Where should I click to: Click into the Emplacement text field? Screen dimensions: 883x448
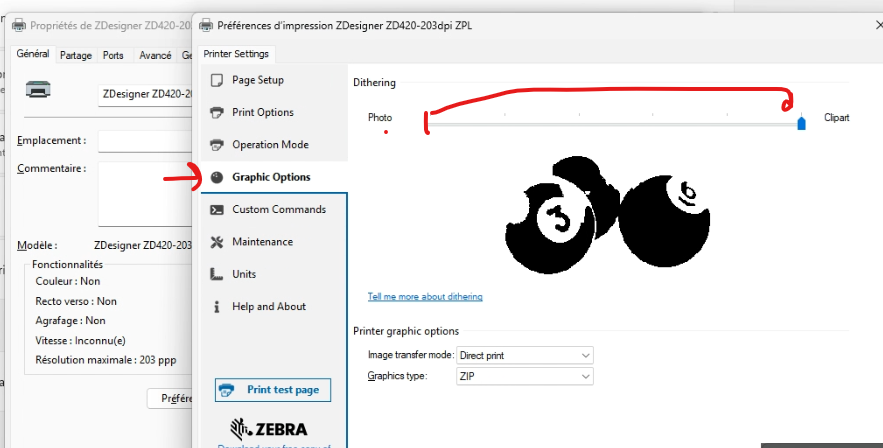tap(145, 141)
